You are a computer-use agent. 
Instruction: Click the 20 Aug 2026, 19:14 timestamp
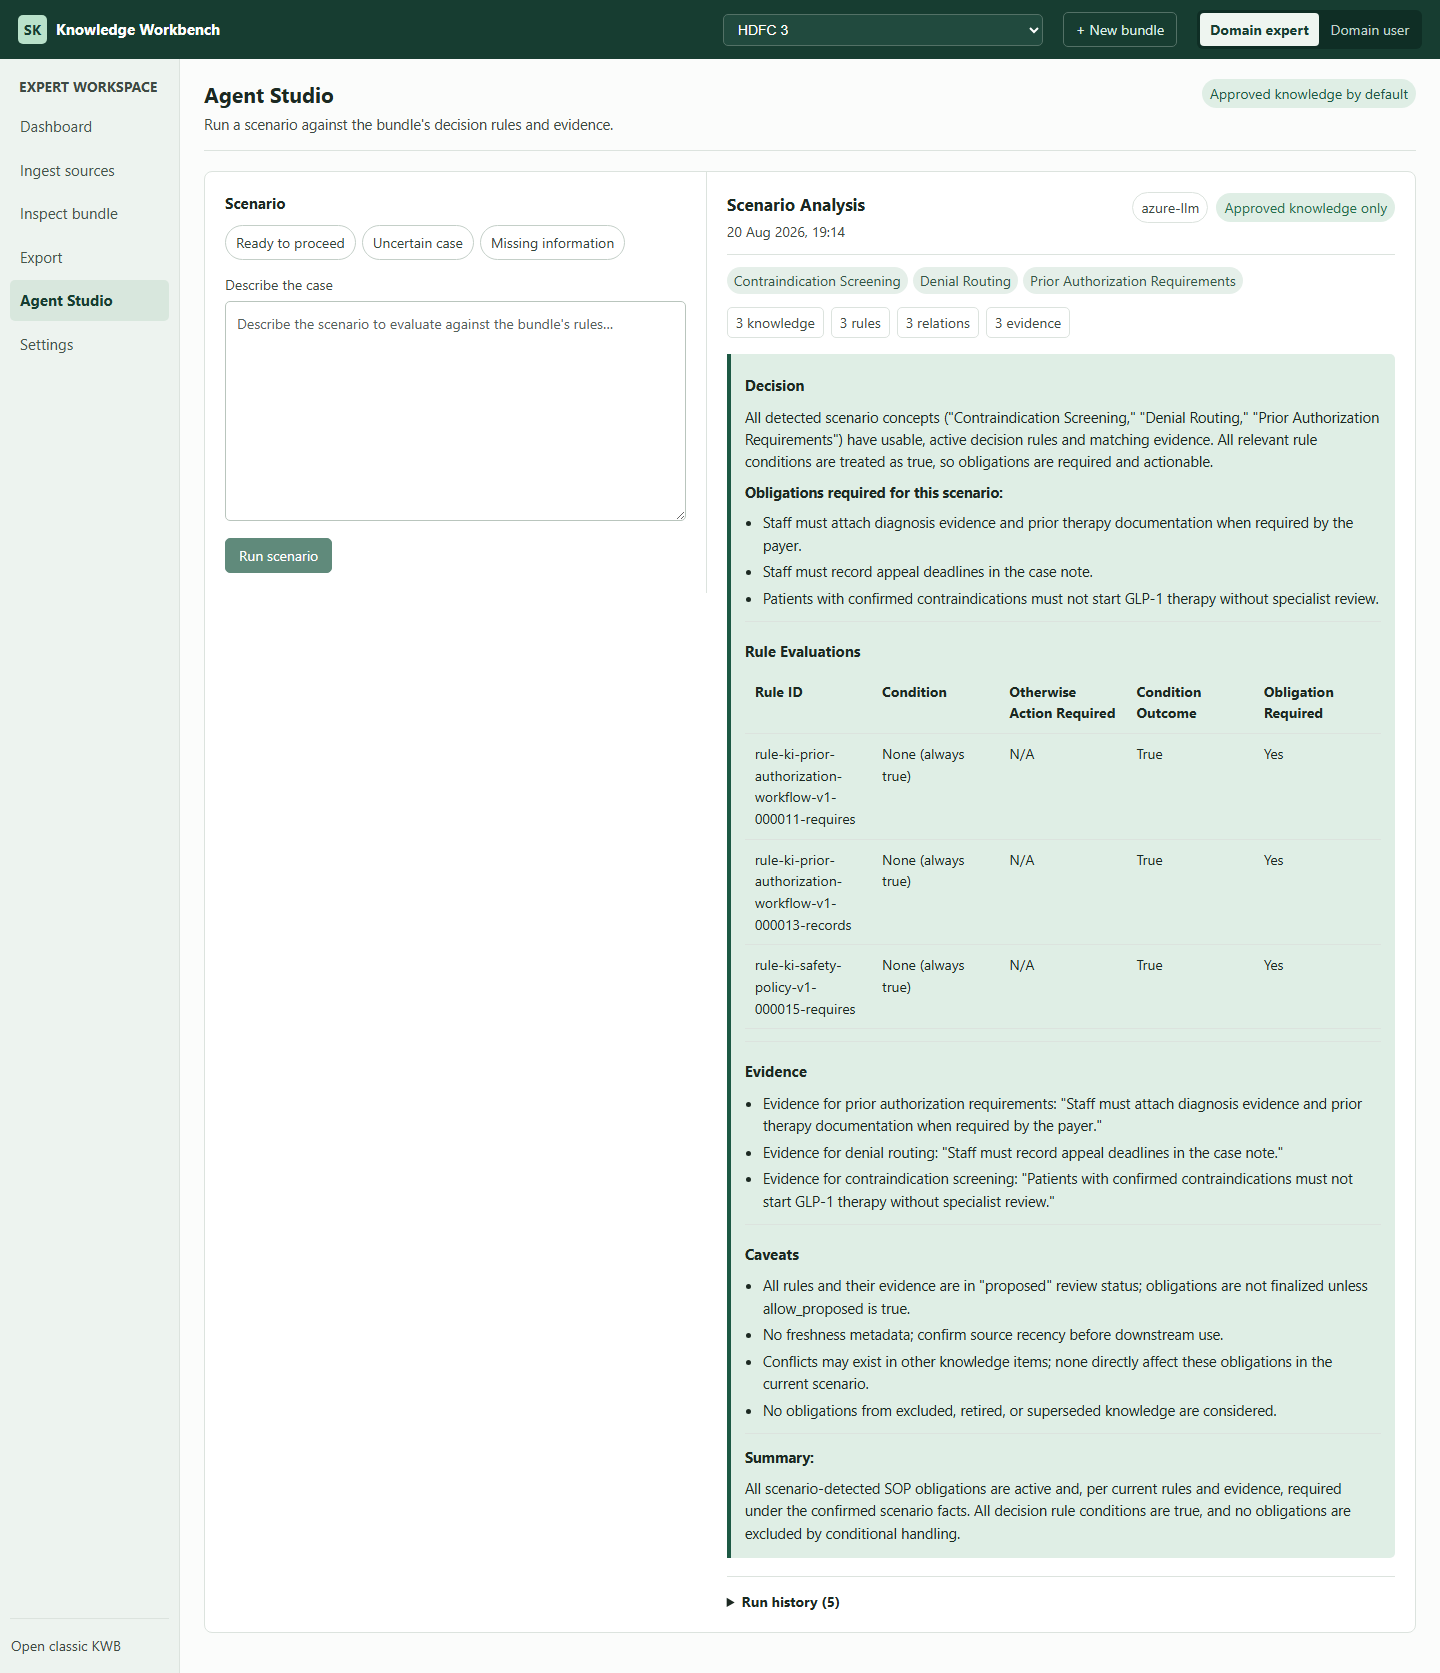786,232
